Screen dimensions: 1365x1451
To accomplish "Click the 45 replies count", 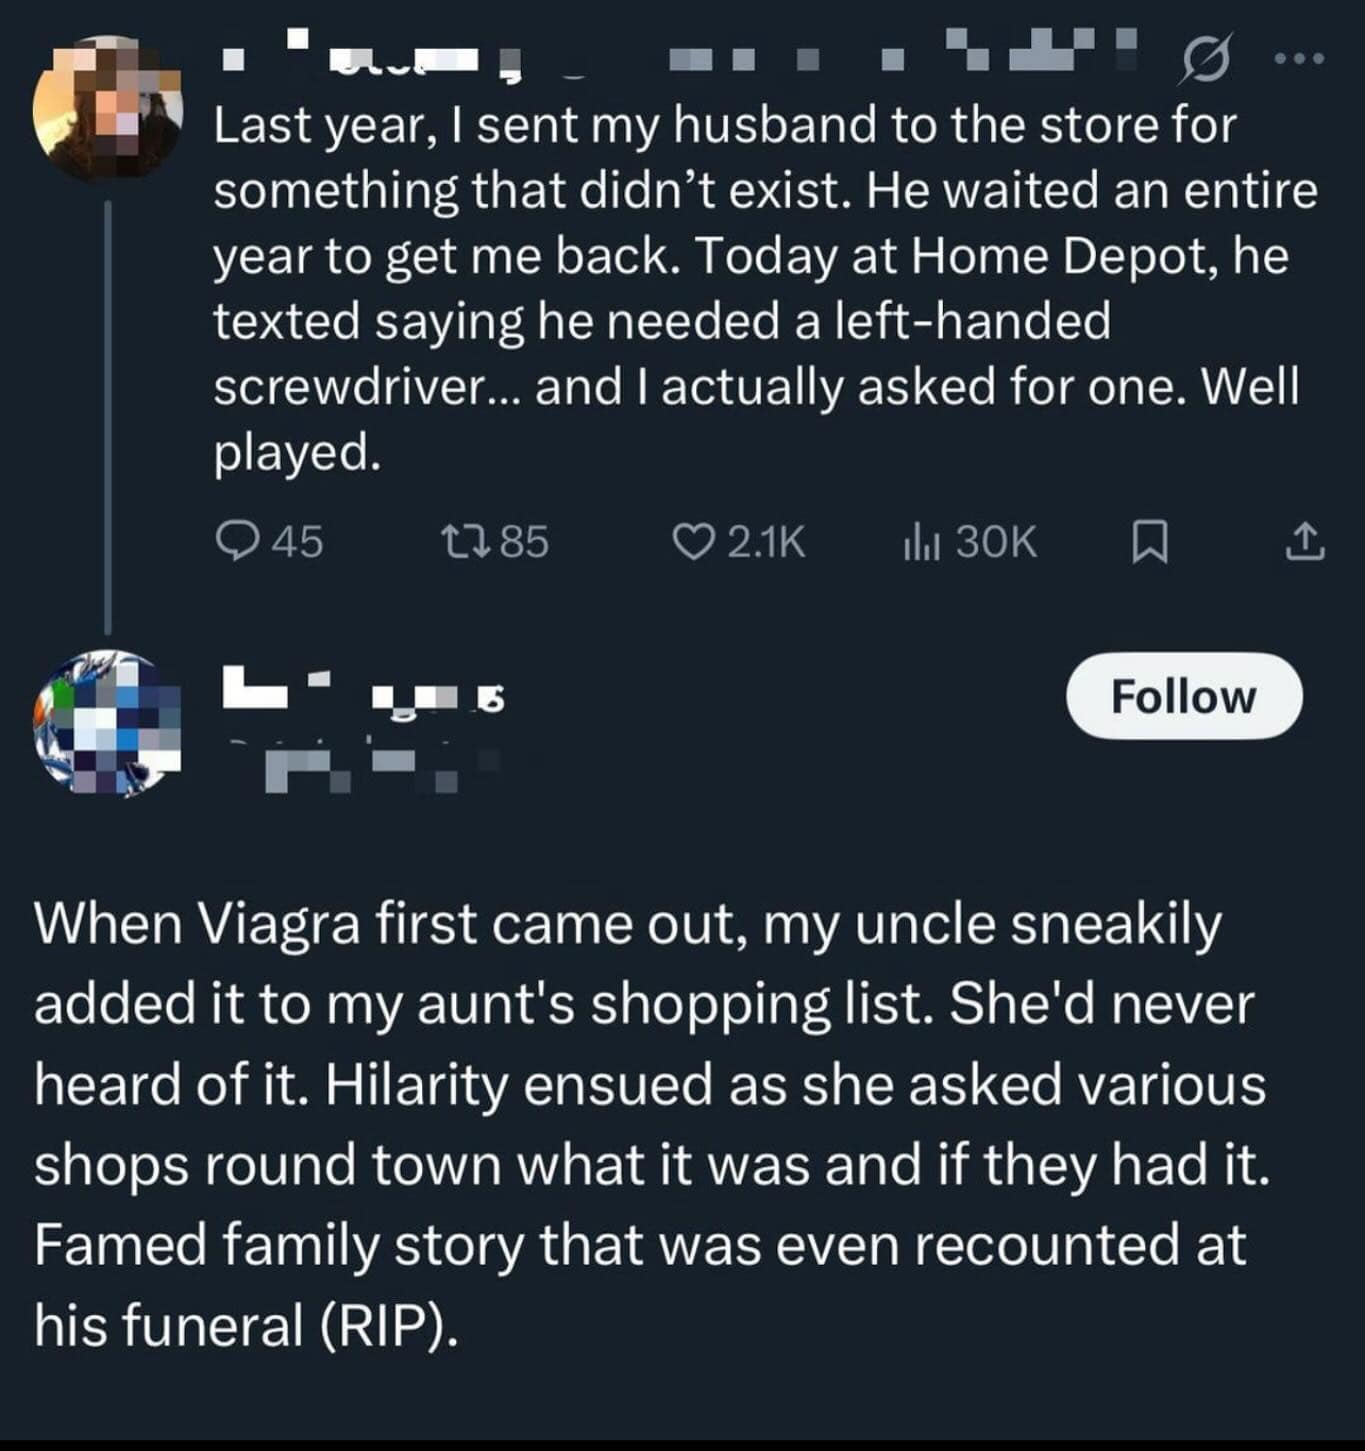I will click(297, 542).
